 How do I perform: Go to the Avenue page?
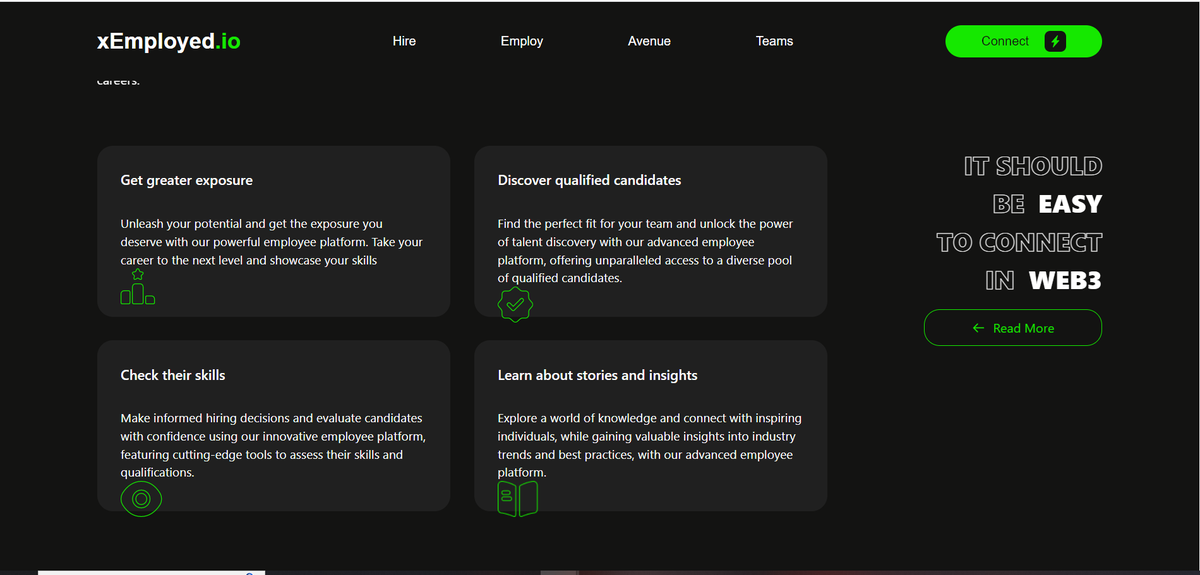(649, 41)
